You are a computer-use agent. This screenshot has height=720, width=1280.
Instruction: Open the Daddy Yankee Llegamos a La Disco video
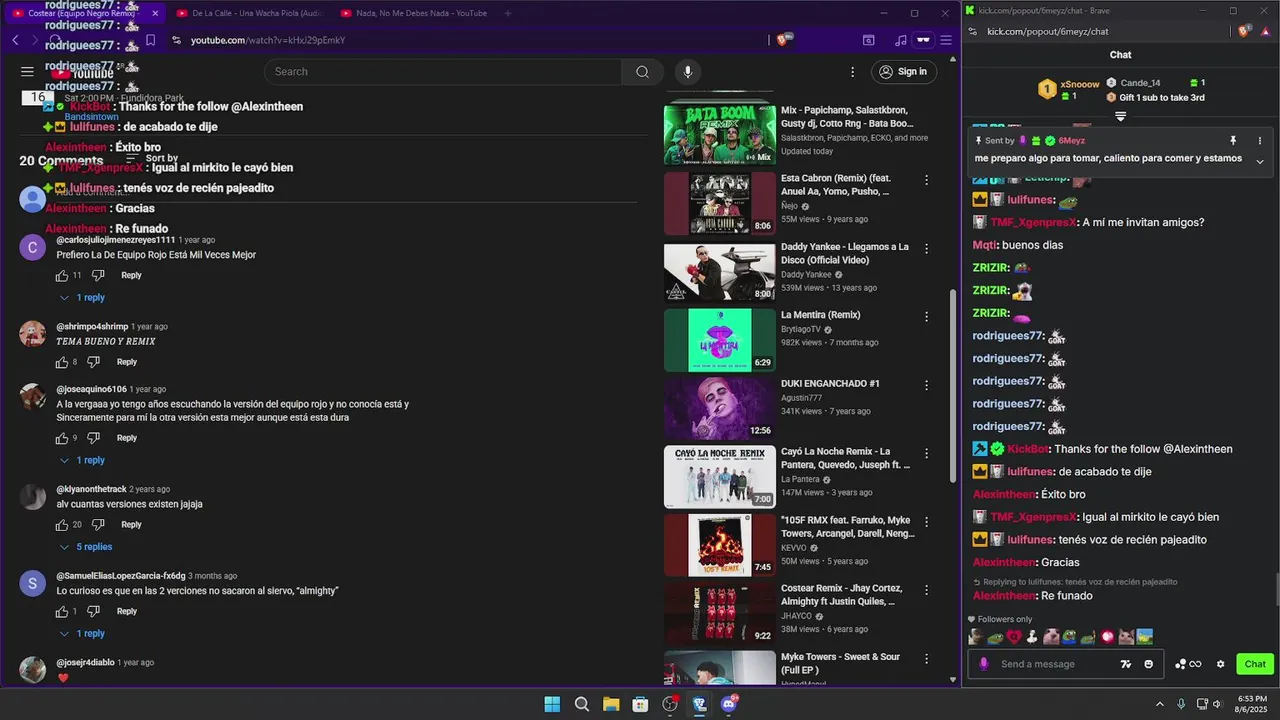coord(719,272)
